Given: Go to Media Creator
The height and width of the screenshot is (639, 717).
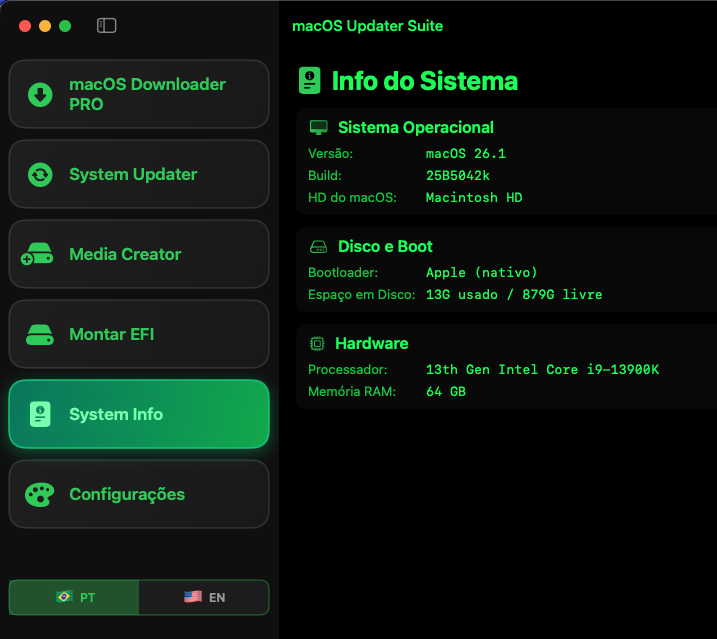Looking at the screenshot, I should [139, 254].
